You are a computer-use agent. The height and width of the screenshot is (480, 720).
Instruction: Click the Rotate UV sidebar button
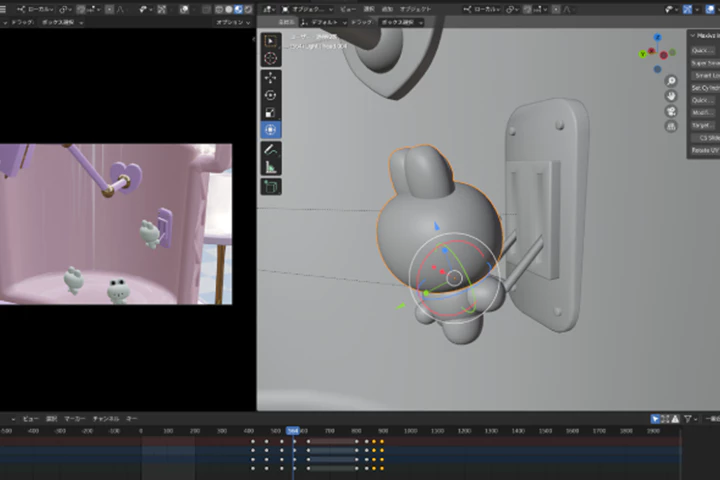[x=705, y=150]
